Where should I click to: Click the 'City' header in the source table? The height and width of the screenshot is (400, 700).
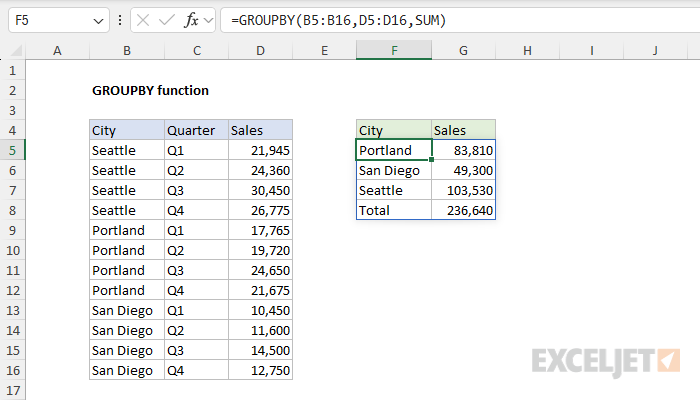tap(127, 130)
